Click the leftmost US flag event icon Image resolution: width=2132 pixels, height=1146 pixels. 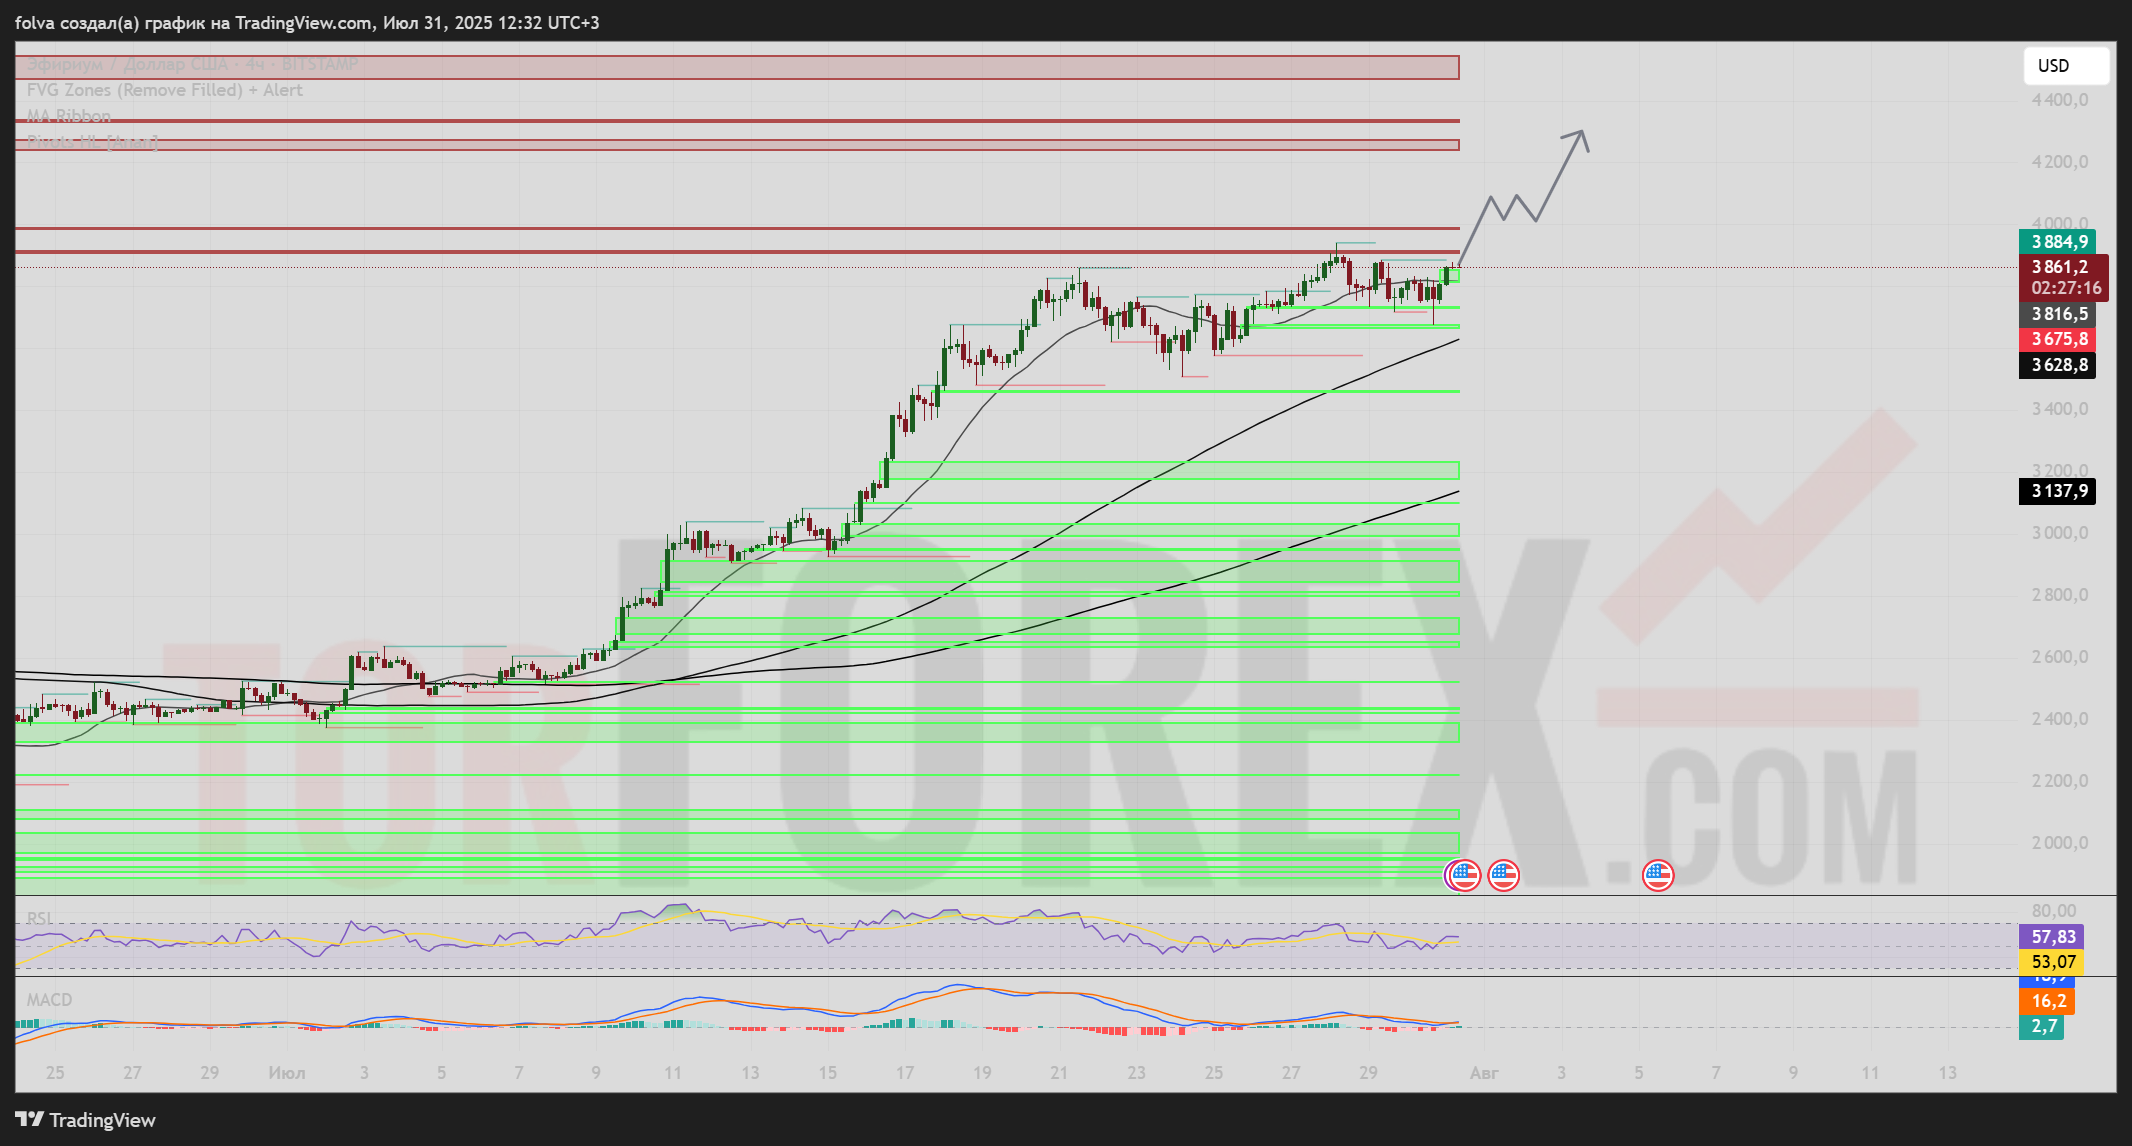[1465, 875]
